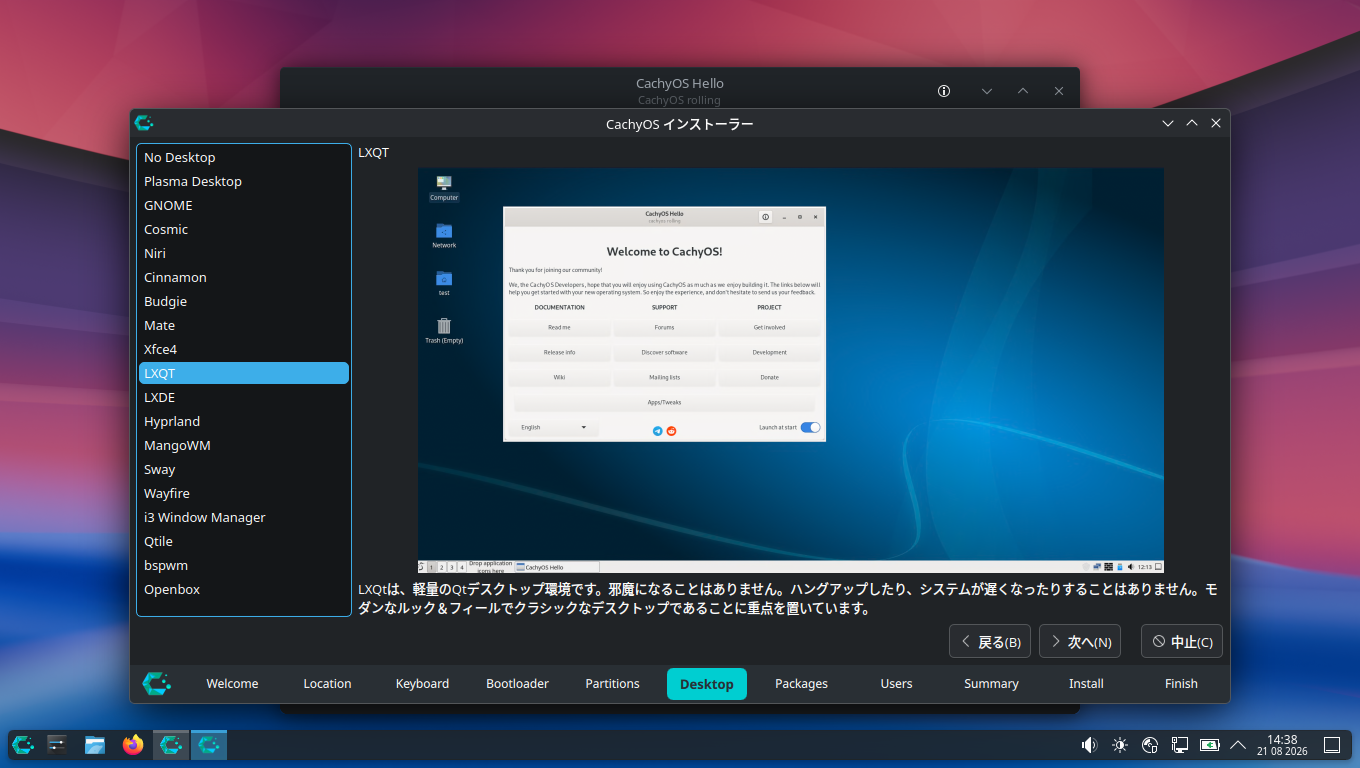
Task: Click the LXQt desktop preview image
Action: pyautogui.click(x=791, y=370)
